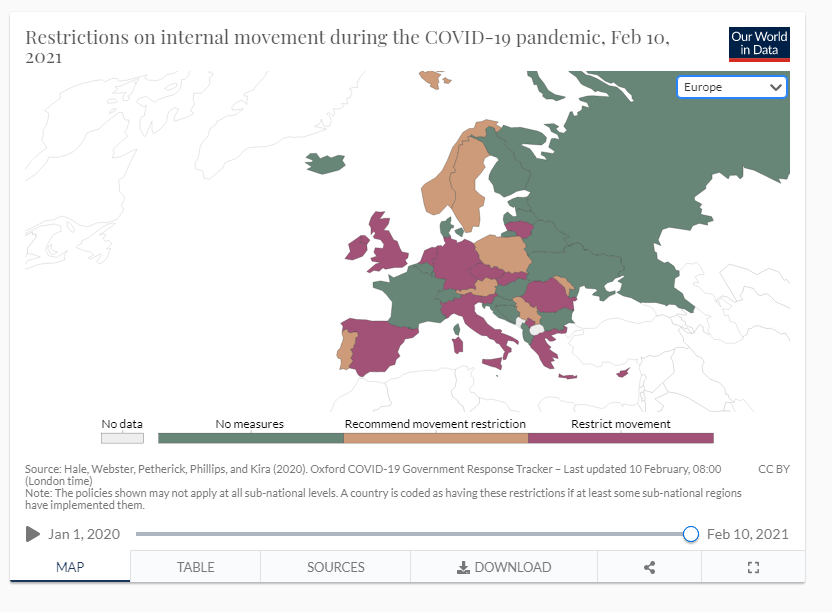Click Spain on the map
The width and height of the screenshot is (832, 612).
385,345
